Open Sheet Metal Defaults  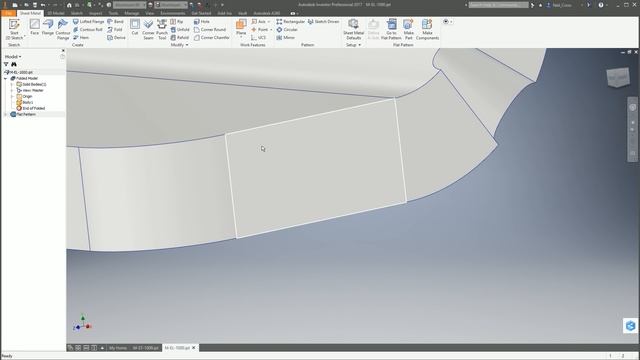353,29
